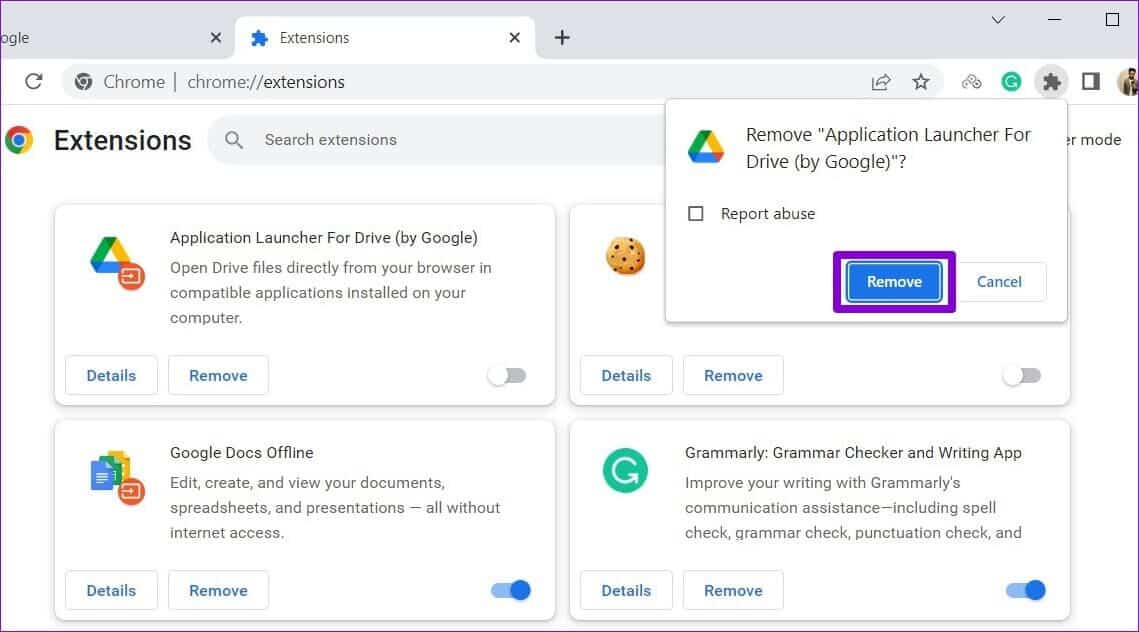This screenshot has width=1139, height=632.
Task: Focus the Search extensions field
Action: pyautogui.click(x=436, y=139)
